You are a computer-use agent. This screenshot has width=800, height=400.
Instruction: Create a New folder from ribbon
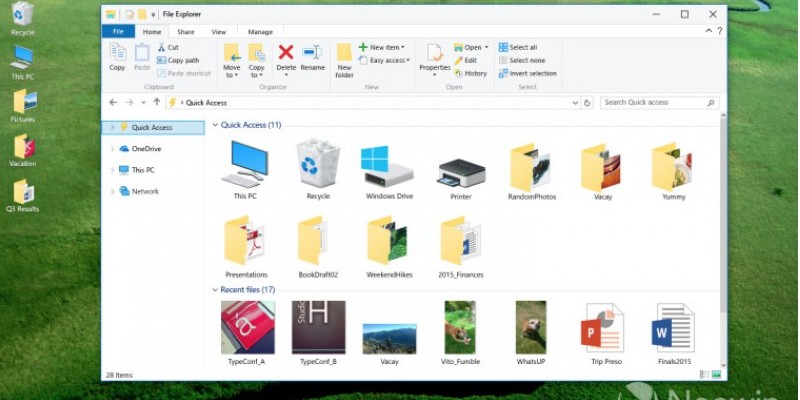[344, 60]
